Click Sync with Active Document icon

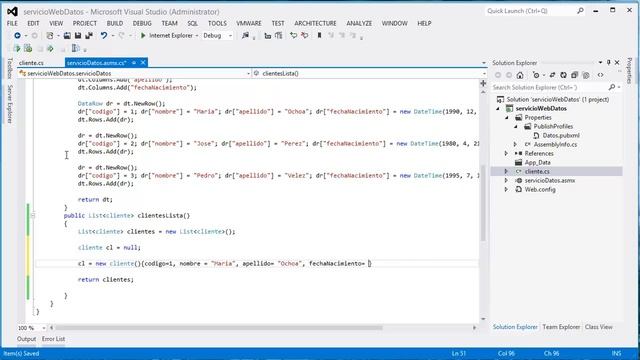(x=552, y=75)
